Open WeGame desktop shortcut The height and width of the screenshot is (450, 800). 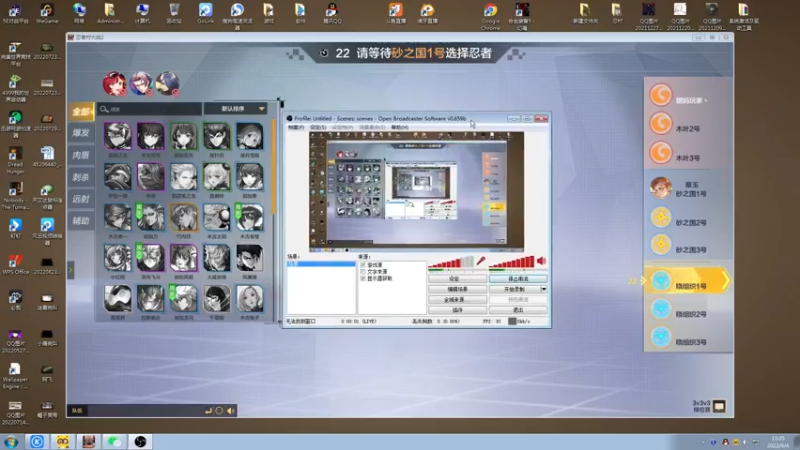47,13
